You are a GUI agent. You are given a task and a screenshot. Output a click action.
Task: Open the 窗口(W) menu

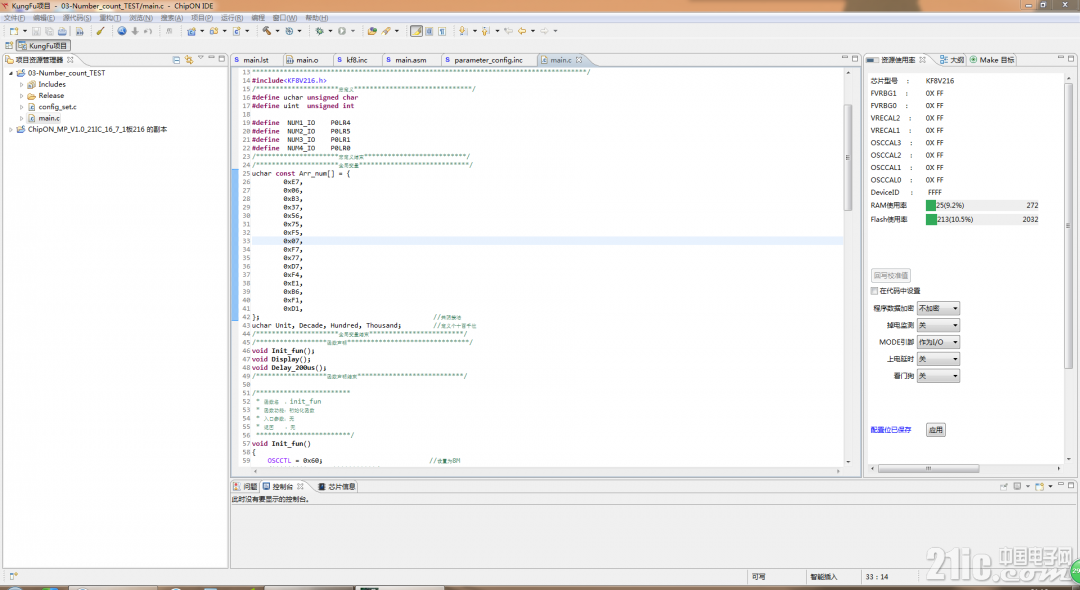click(x=284, y=18)
